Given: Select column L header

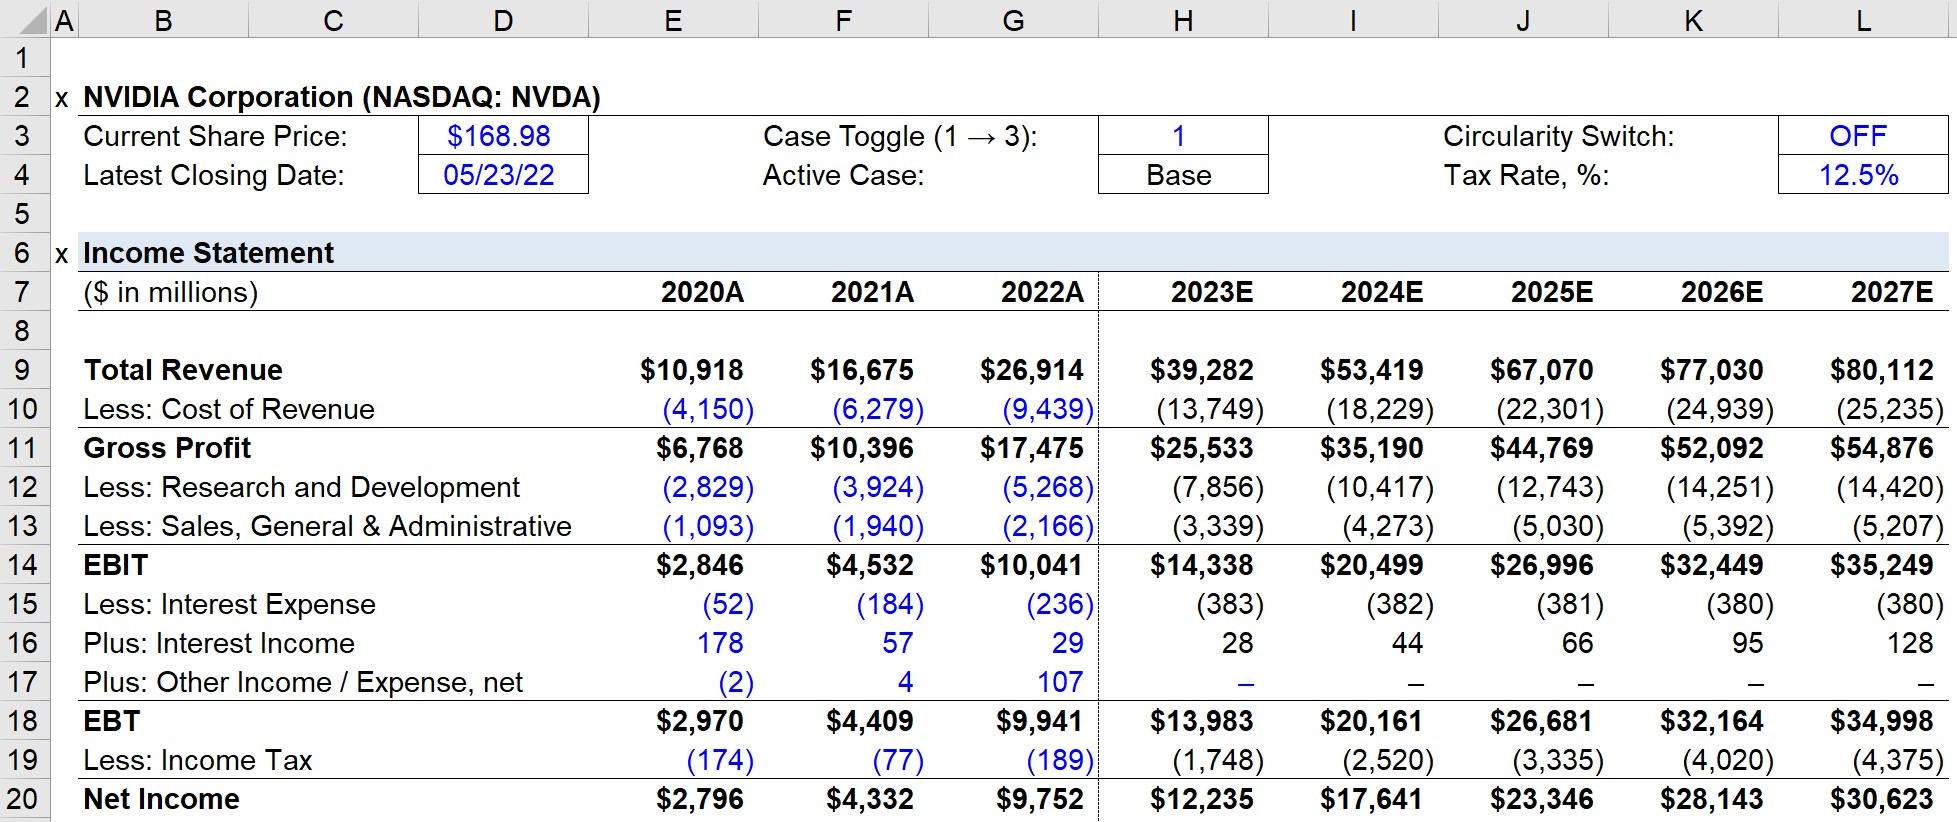Looking at the screenshot, I should point(1863,20).
